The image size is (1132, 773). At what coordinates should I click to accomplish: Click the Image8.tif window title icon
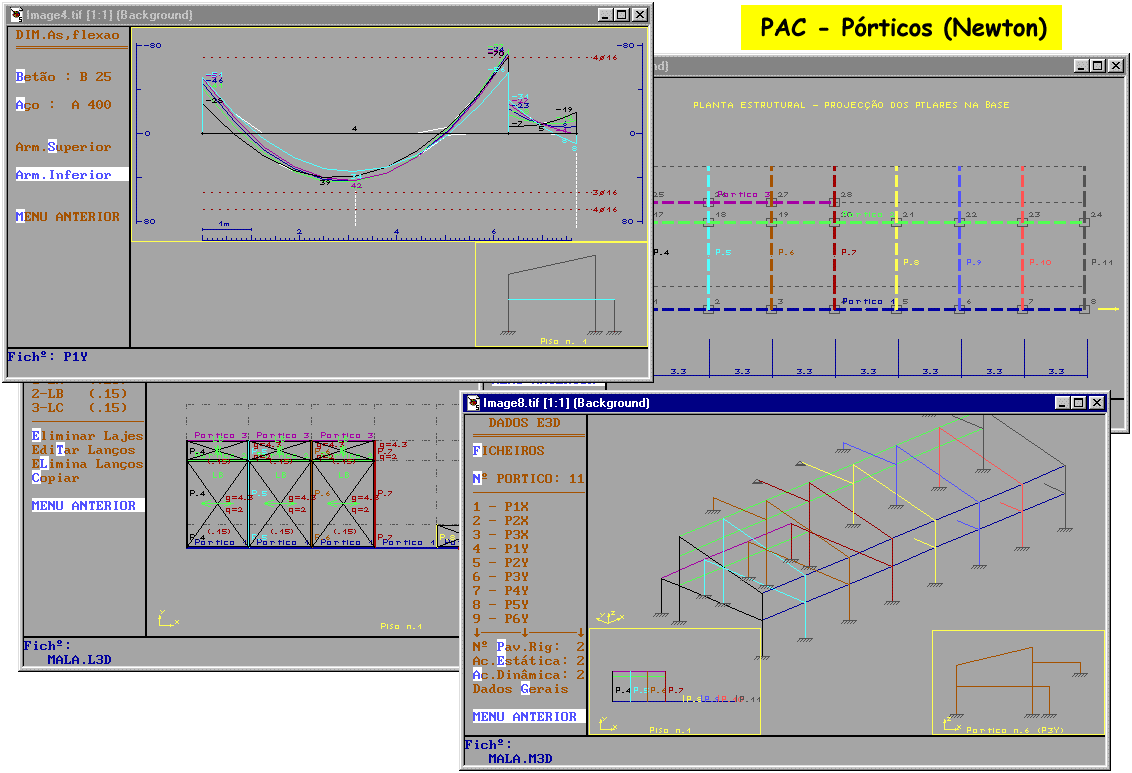point(473,403)
